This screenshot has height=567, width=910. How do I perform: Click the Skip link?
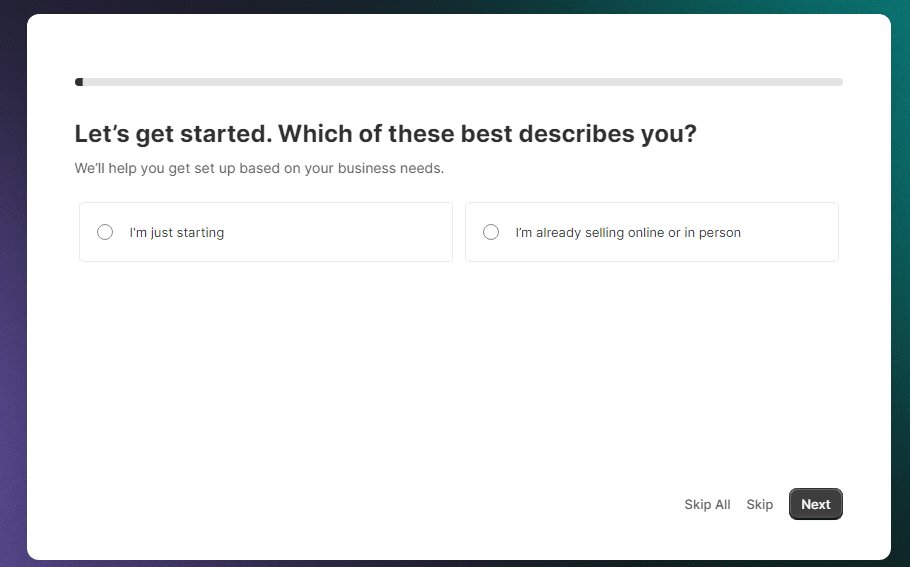(759, 505)
